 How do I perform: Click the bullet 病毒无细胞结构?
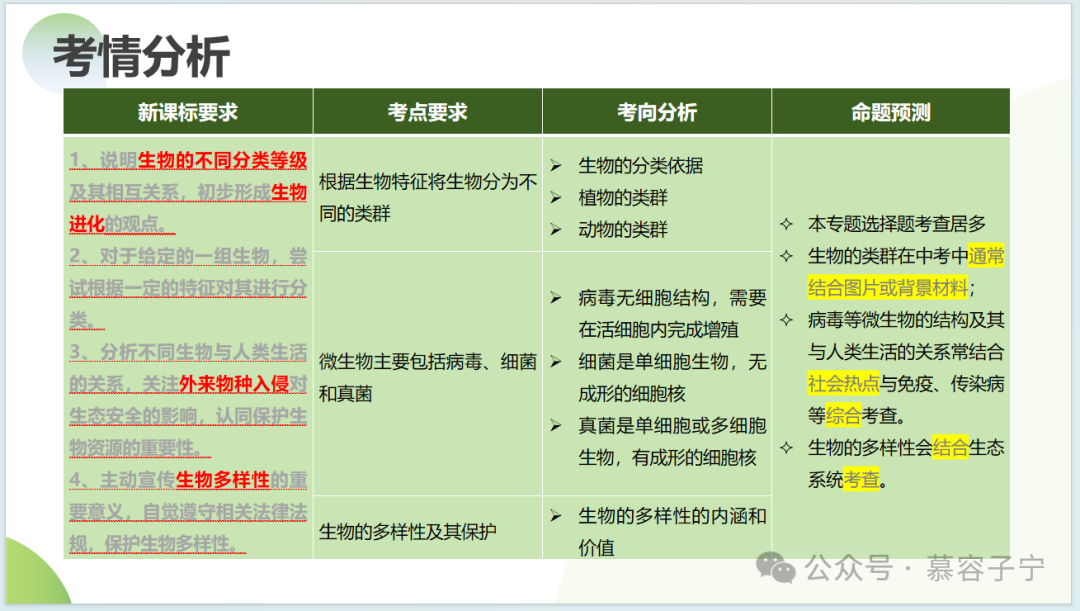tap(672, 313)
